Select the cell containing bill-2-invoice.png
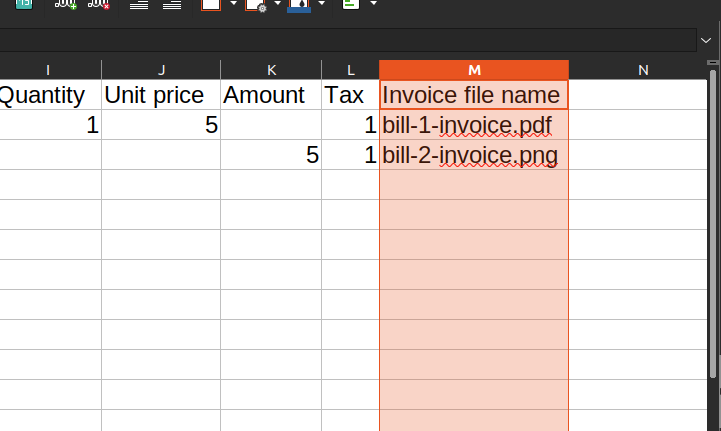Viewport: 721px width, 431px height. [x=474, y=155]
